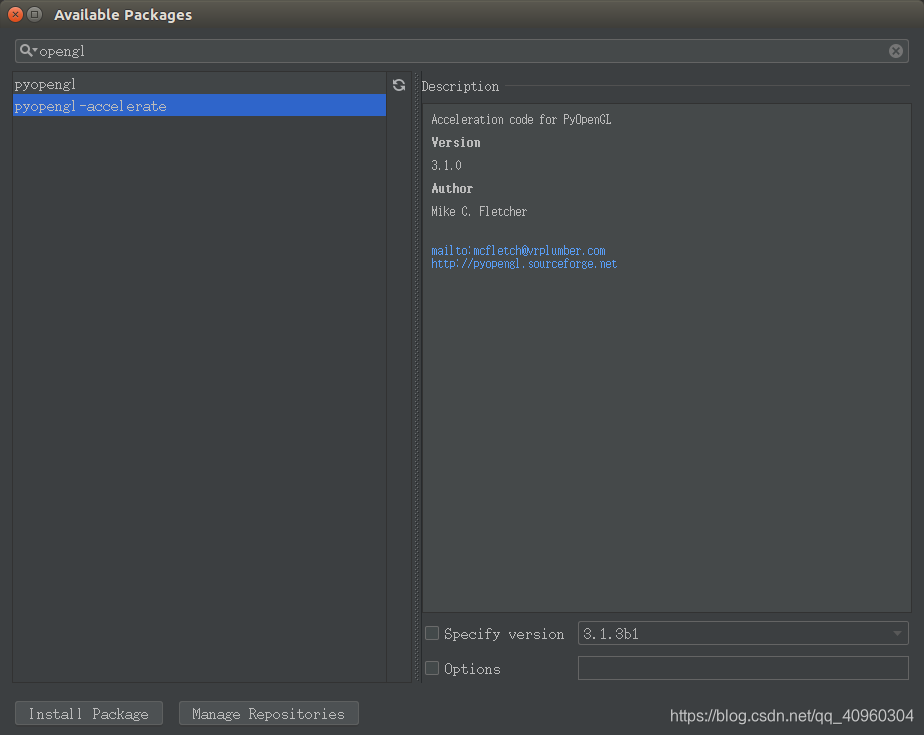The image size is (924, 735).
Task: Open the pyopengl.sourceforge.net link
Action: pos(524,263)
